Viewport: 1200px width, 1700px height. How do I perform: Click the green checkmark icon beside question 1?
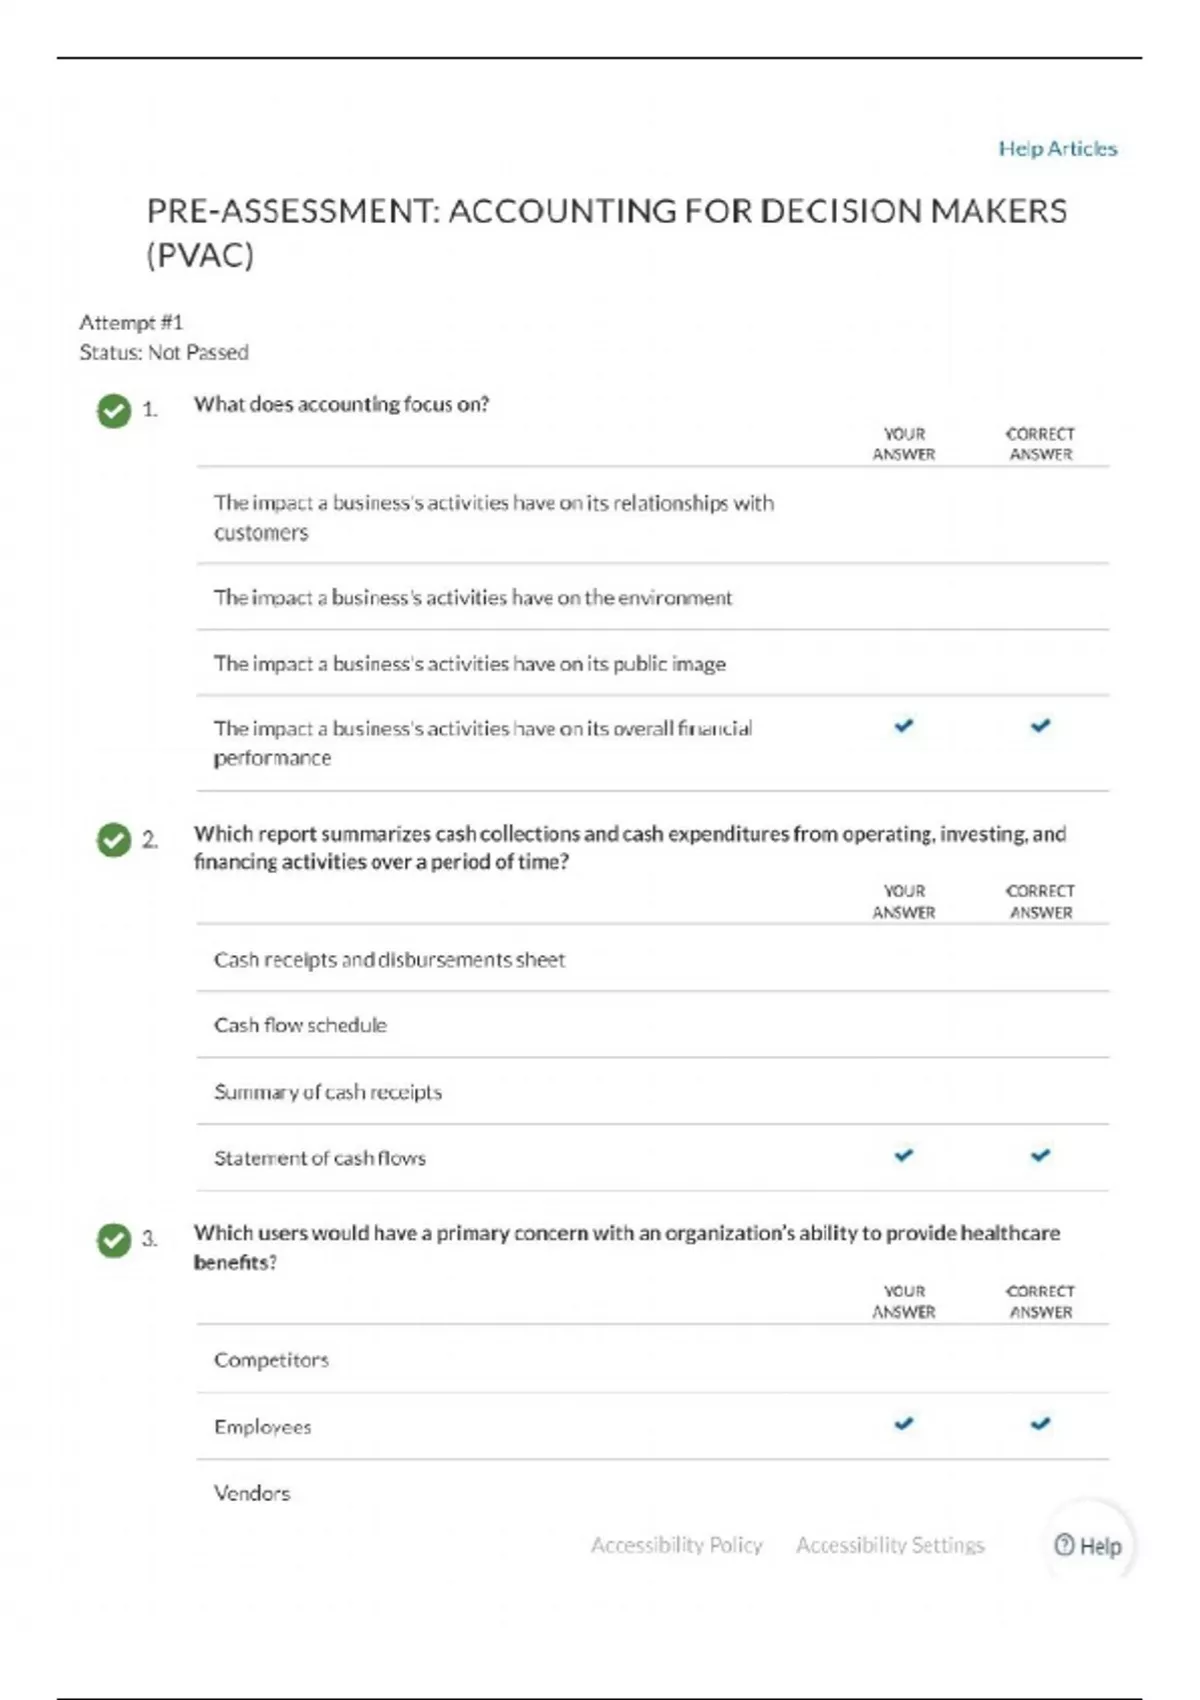114,410
